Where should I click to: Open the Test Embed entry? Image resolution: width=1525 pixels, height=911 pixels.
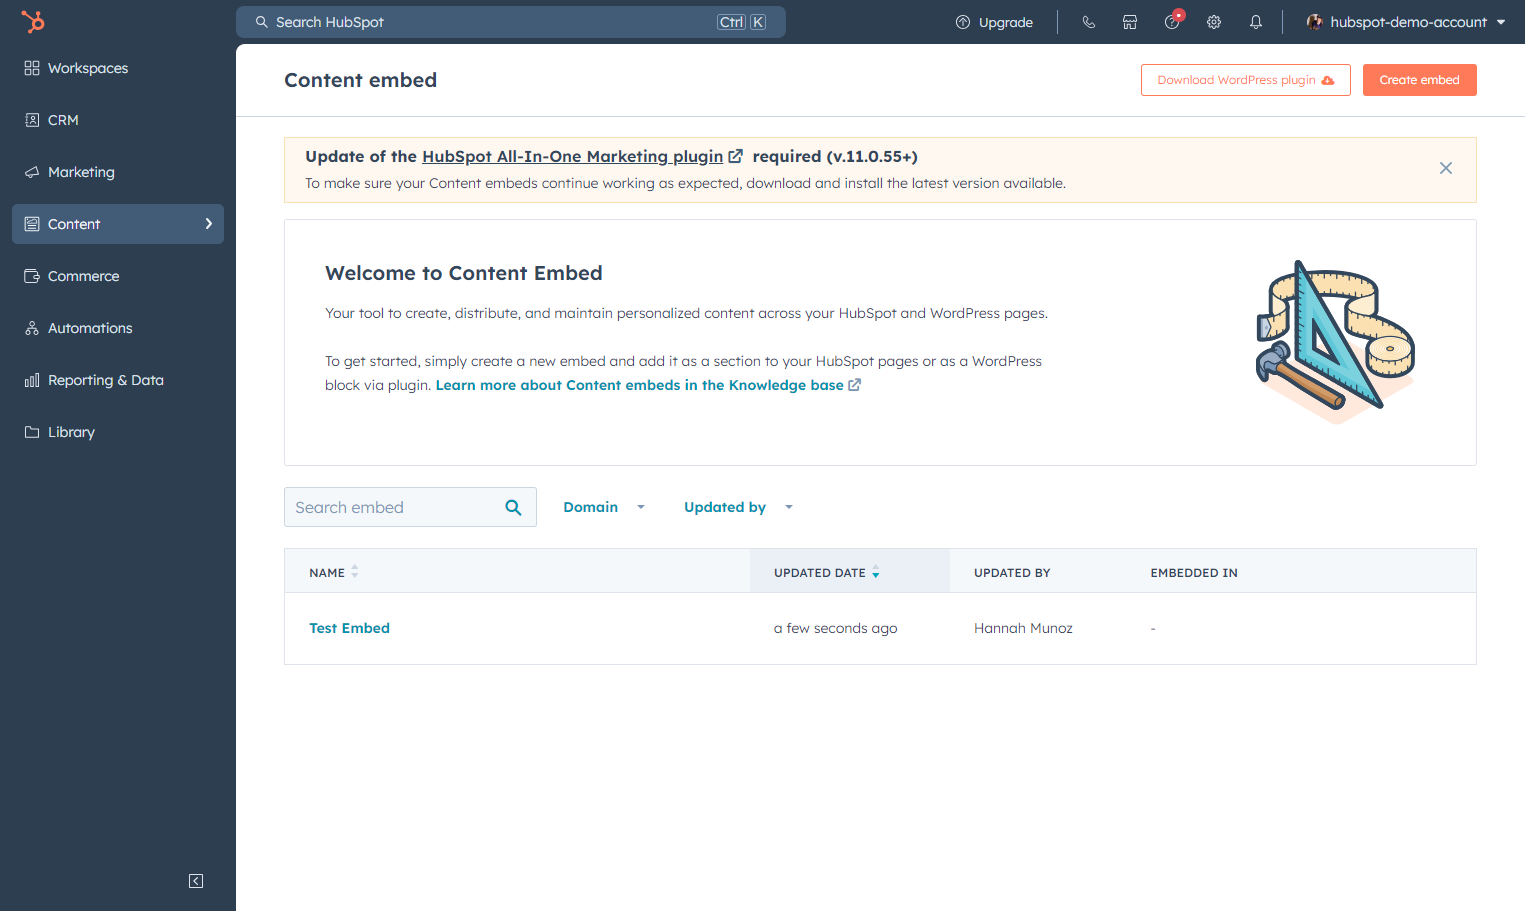[x=349, y=628]
